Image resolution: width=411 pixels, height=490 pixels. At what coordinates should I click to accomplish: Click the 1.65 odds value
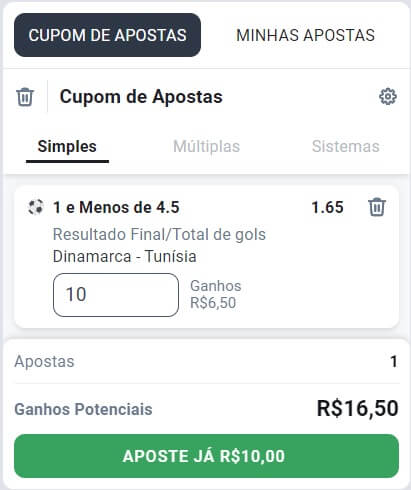click(327, 207)
